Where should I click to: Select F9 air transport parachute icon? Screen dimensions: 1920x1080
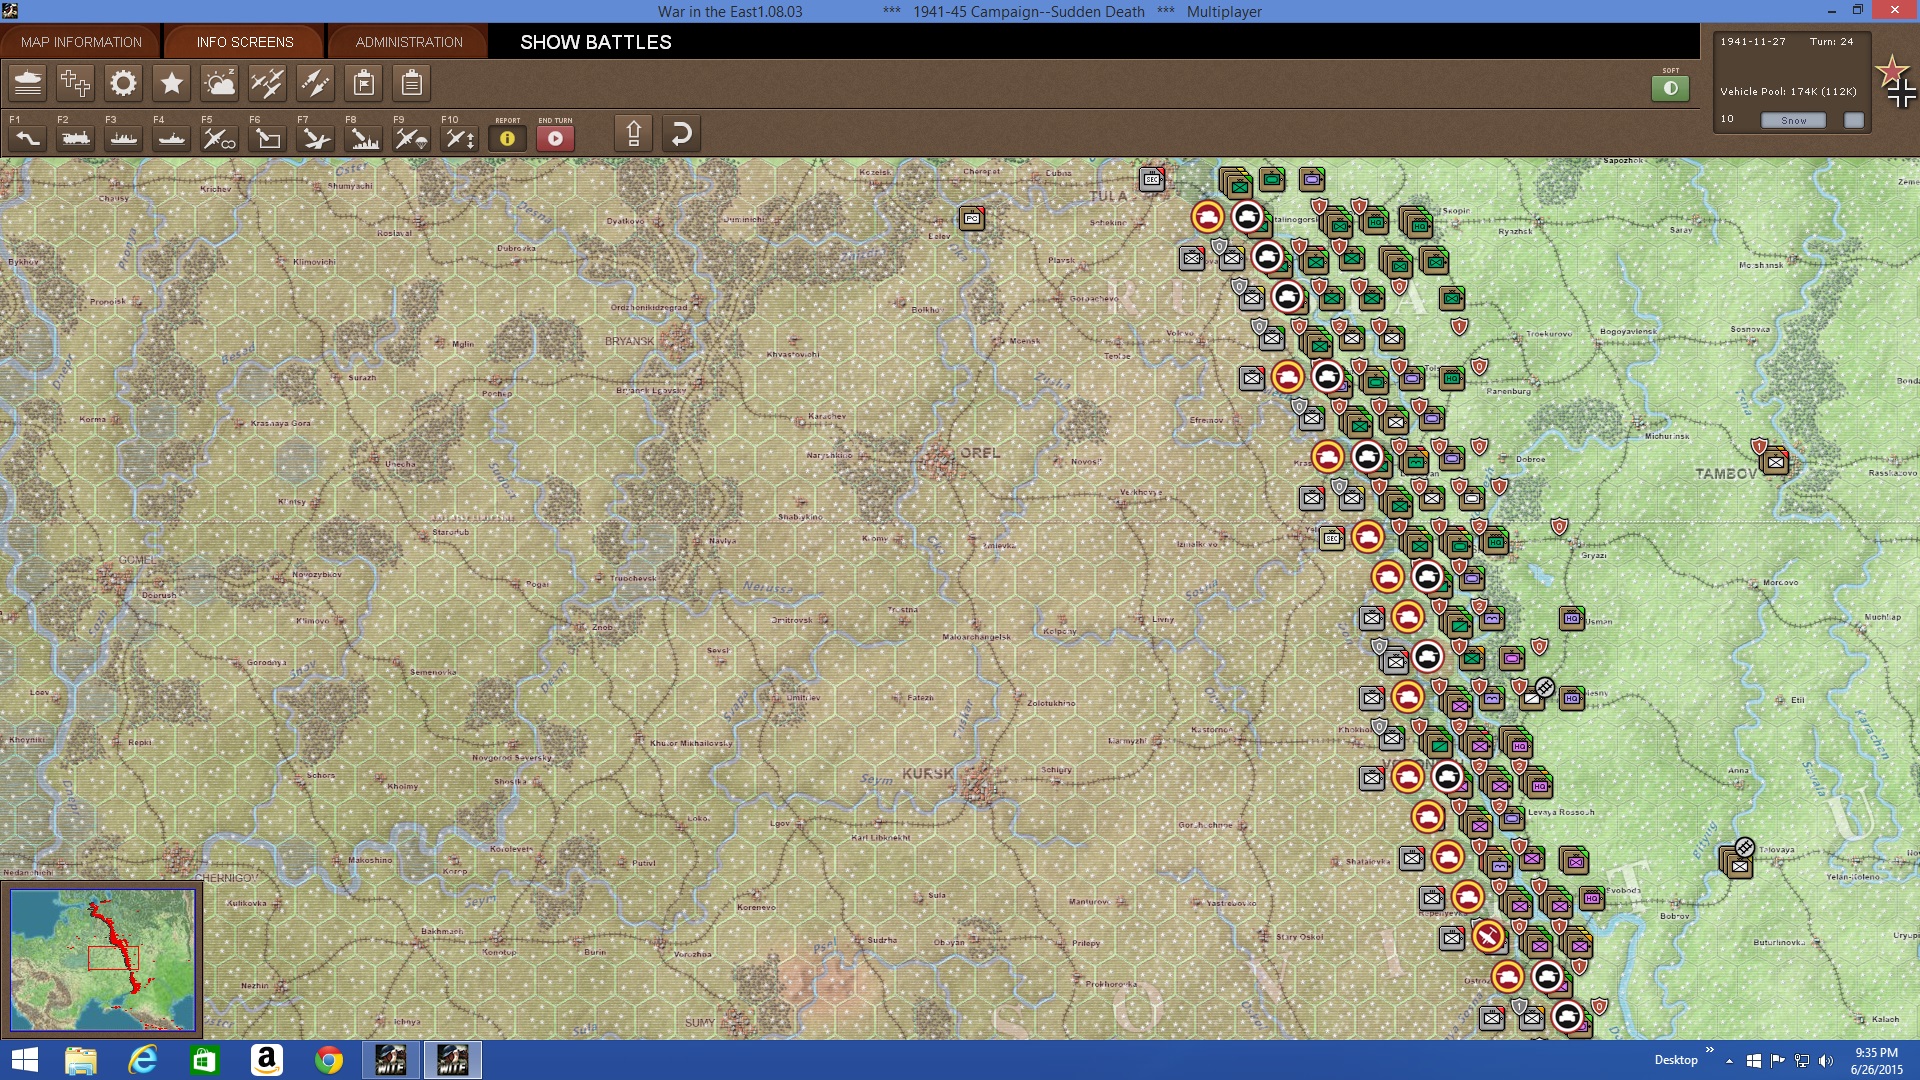coord(412,138)
